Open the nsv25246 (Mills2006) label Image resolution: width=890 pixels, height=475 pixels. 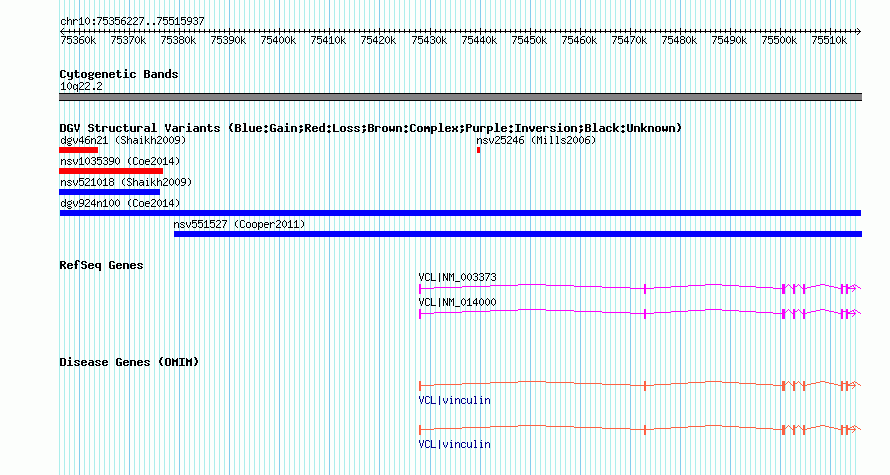536,140
